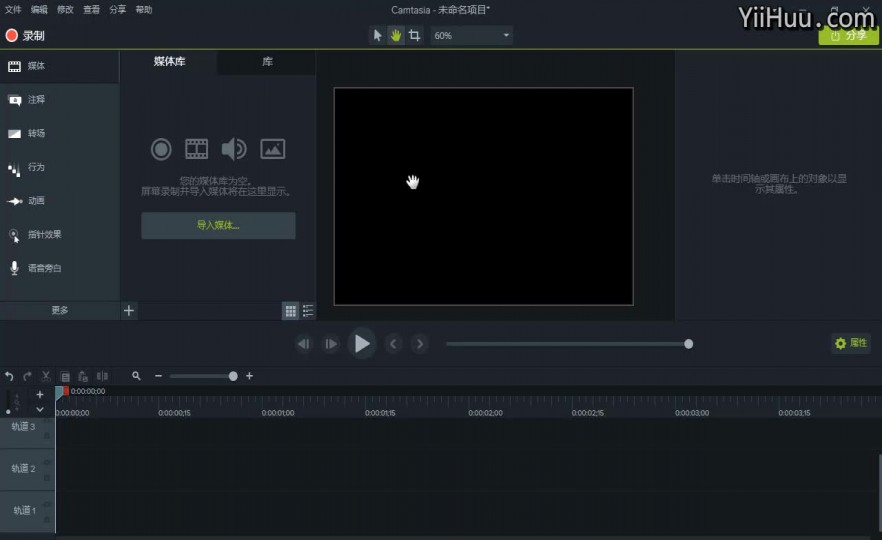Zoom in the timeline with plus

click(249, 376)
